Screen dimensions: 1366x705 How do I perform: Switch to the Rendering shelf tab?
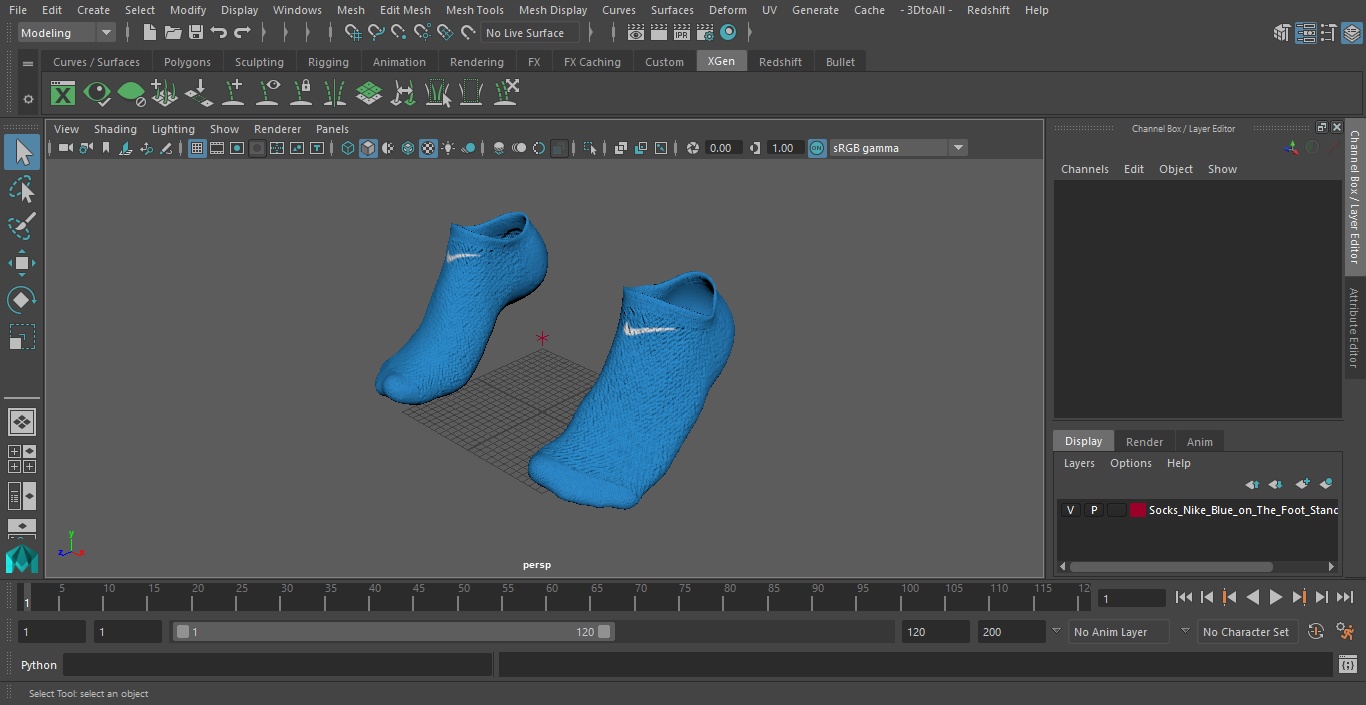pyautogui.click(x=476, y=62)
